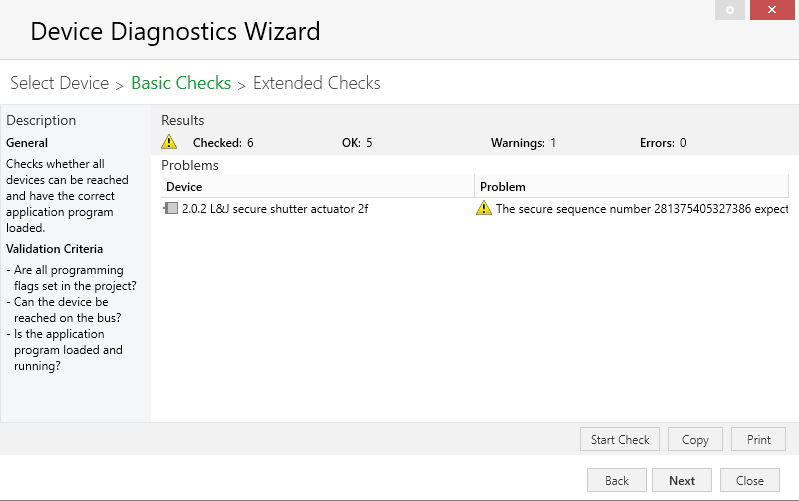799x501 pixels.
Task: Click the pin button in title bar
Action: click(730, 10)
